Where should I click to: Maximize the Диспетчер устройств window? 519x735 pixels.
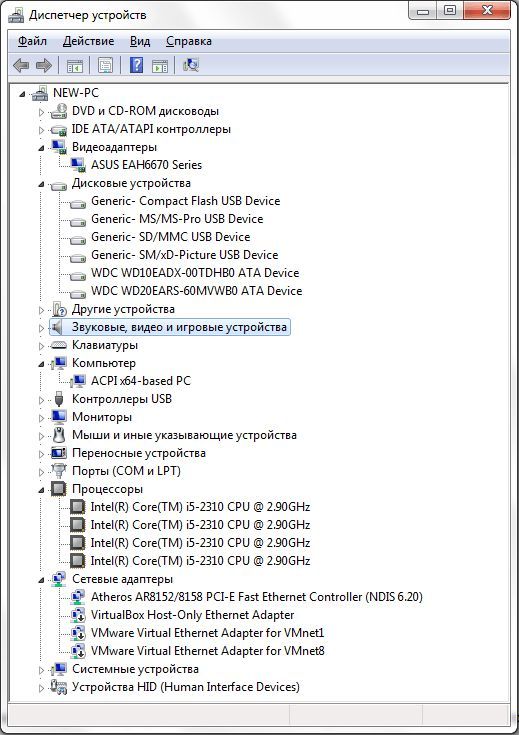(x=450, y=10)
